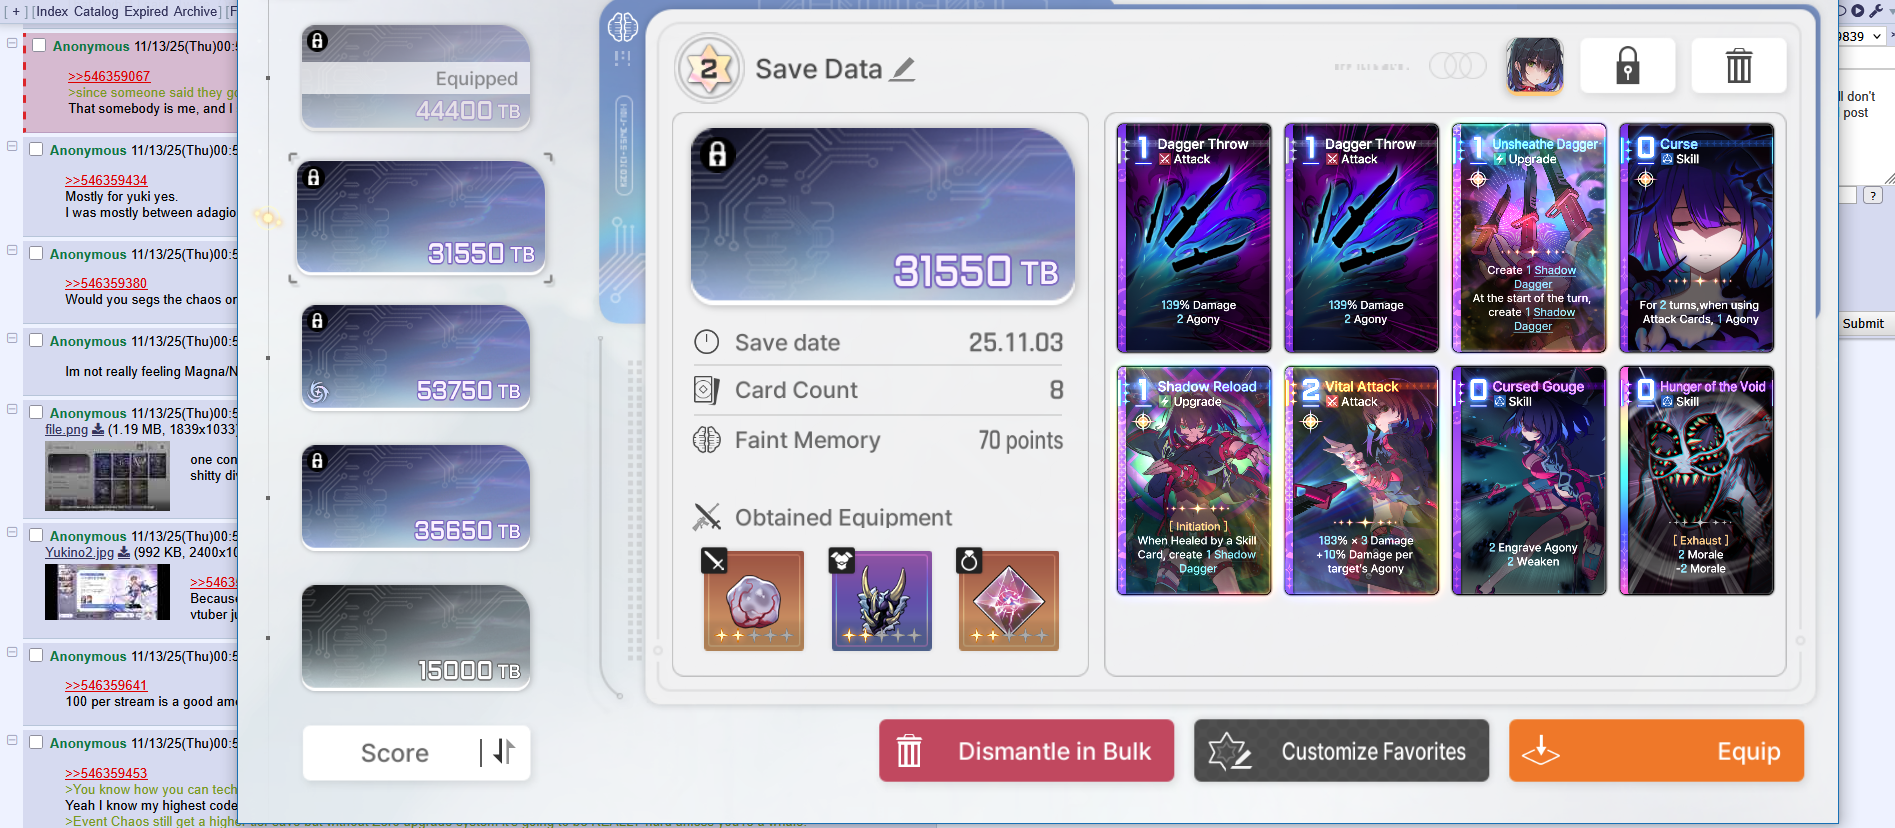Click the lock icon on the 35650 TB slot

tap(317, 461)
